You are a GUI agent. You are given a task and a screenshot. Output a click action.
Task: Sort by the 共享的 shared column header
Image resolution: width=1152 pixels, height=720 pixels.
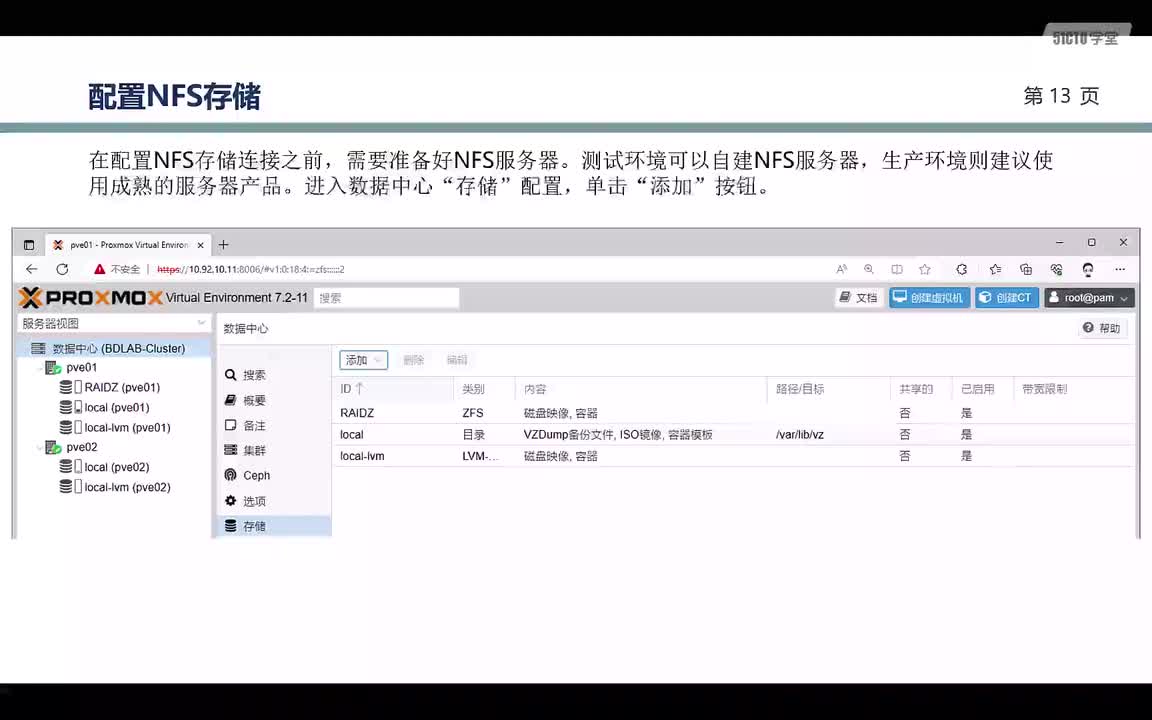921,389
